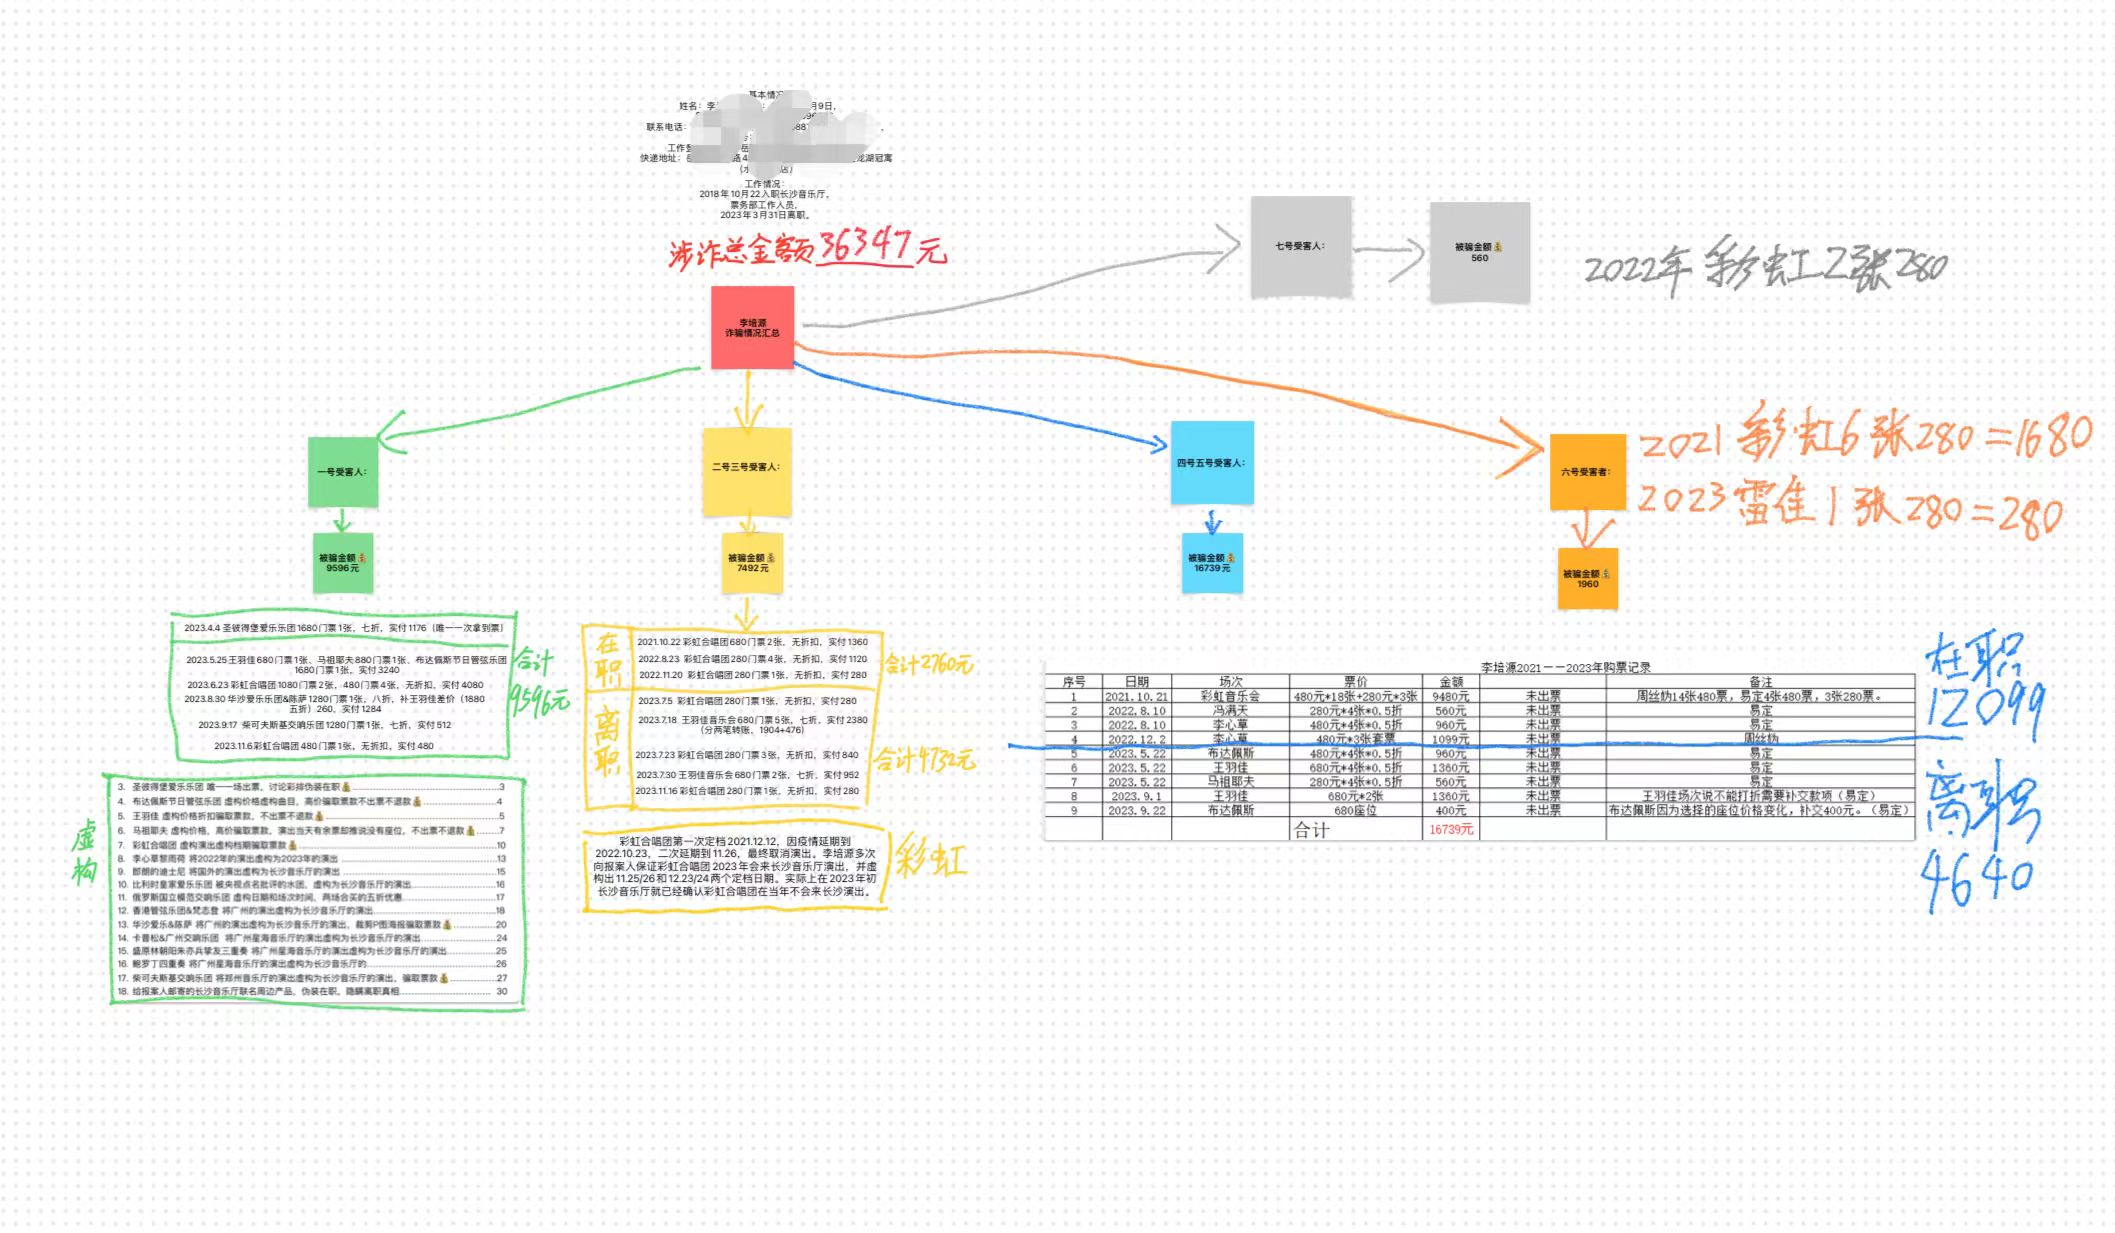Screen dimensions: 2115x1233
Task: Click list item '16. 鲍罗丁四重奏'
Action: click(x=311, y=964)
